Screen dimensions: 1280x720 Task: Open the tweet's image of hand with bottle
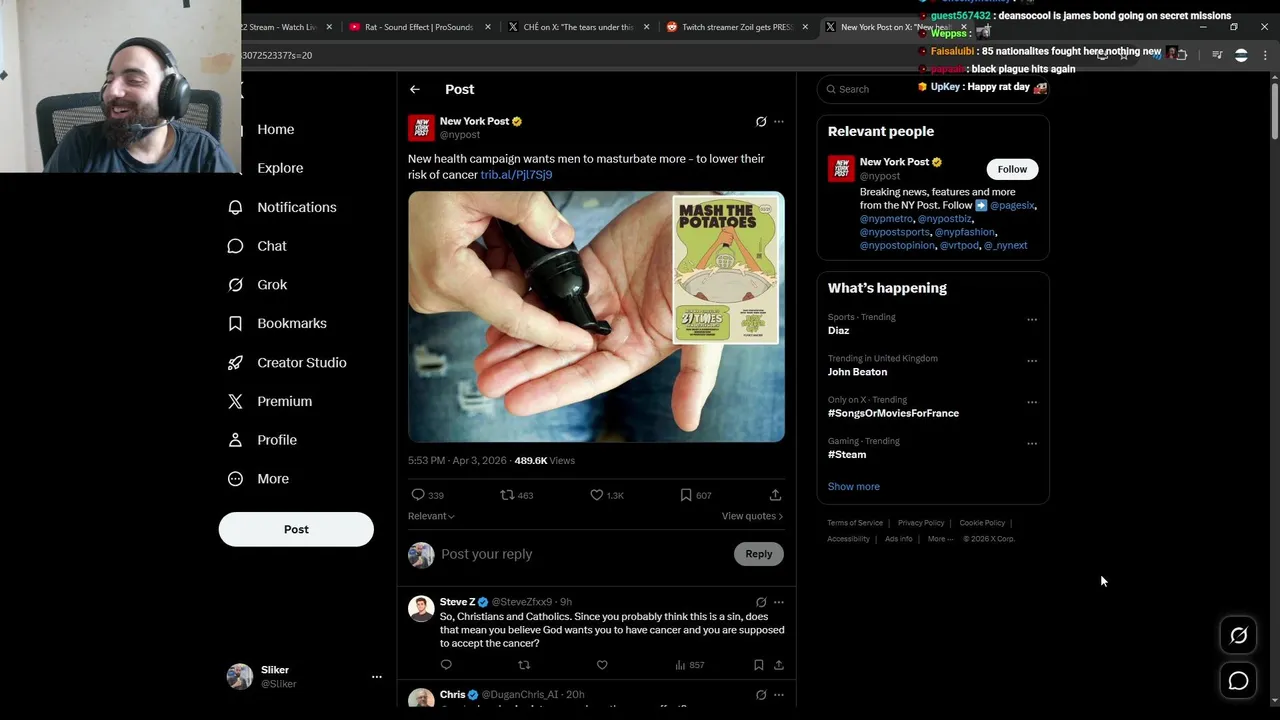tap(596, 316)
